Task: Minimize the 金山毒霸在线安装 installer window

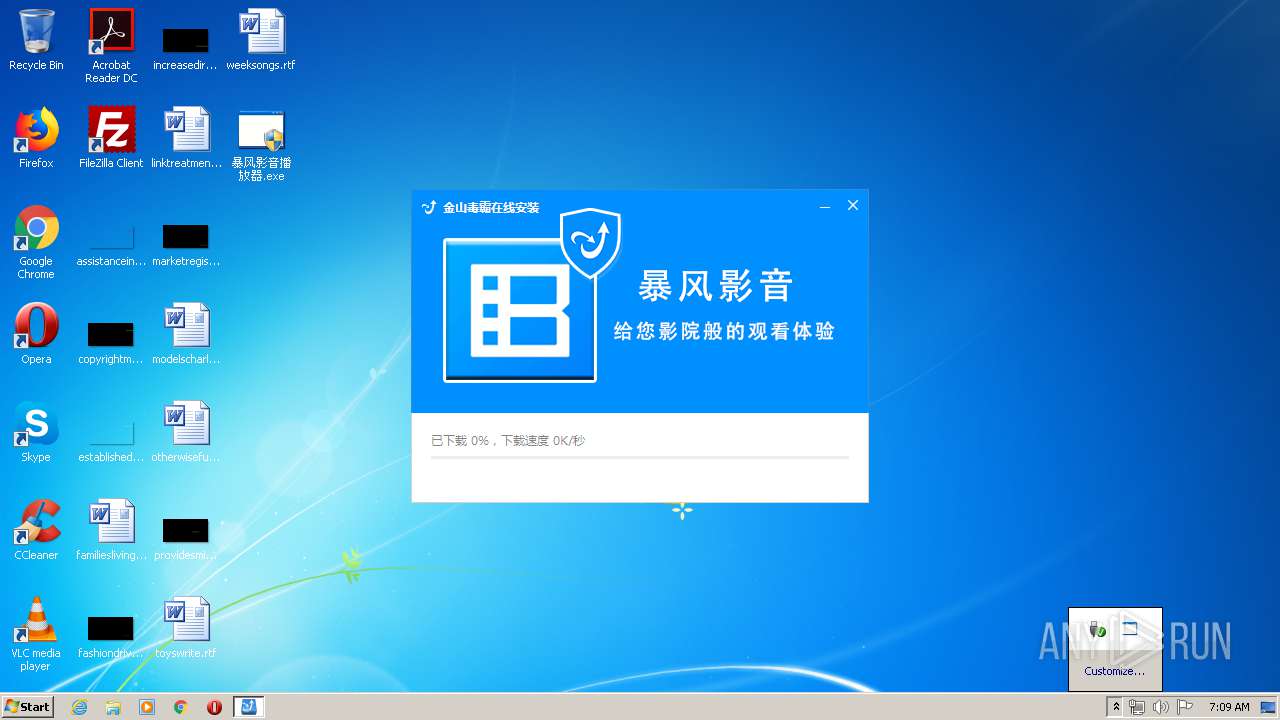Action: coord(825,206)
